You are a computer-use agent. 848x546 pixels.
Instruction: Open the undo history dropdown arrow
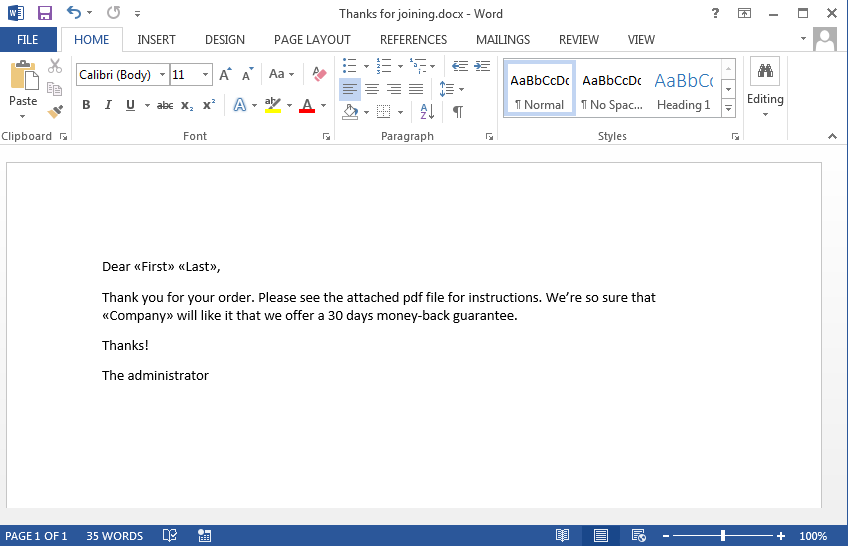[x=90, y=13]
